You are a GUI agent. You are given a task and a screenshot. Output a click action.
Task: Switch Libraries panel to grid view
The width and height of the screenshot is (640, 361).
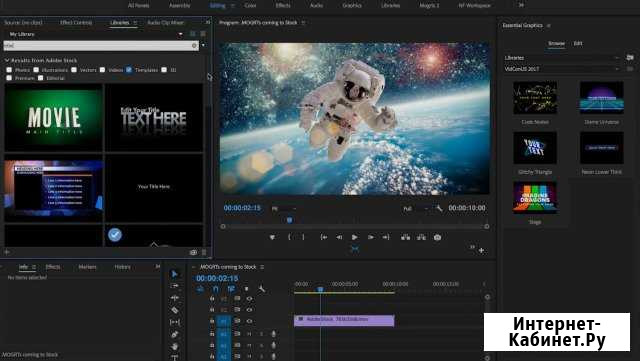coord(193,34)
